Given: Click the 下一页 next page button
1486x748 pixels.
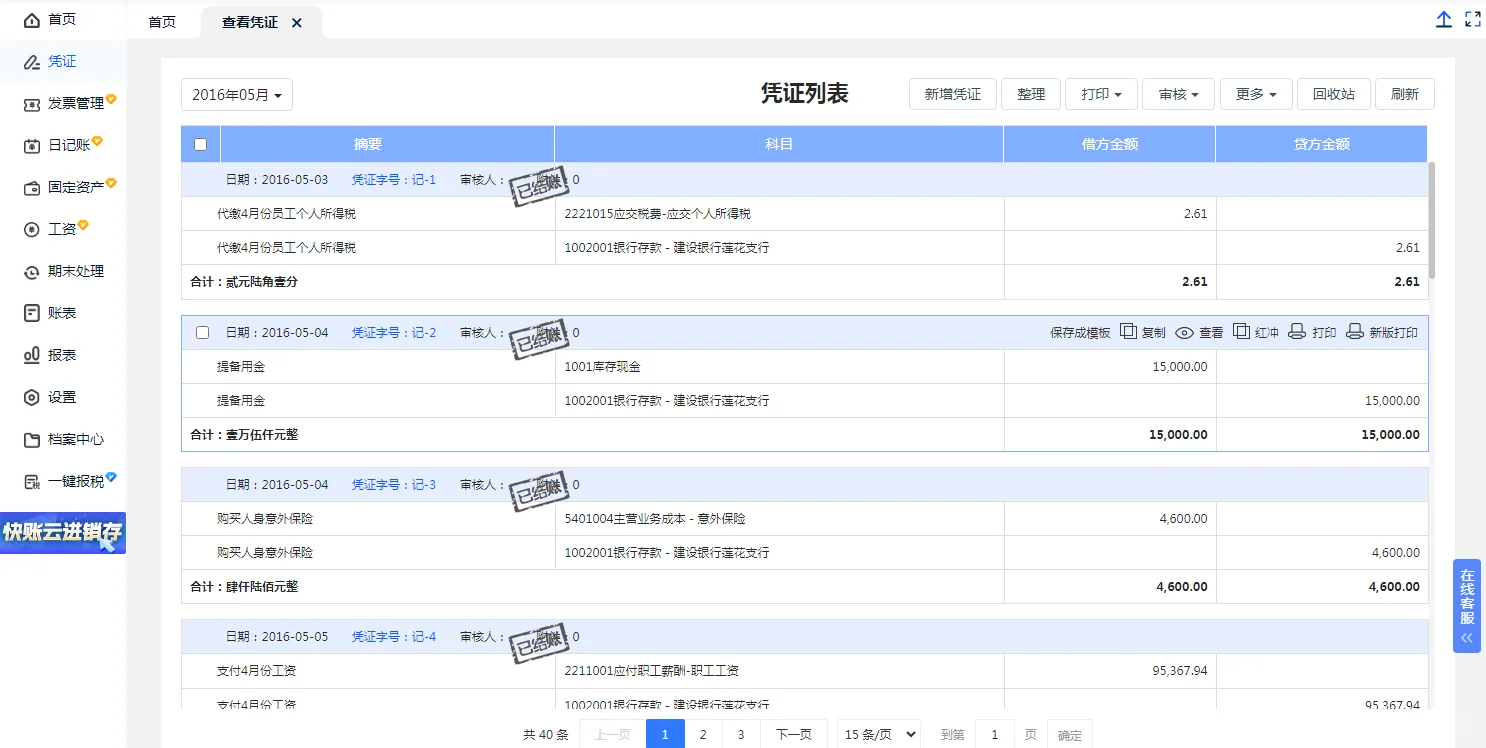Looking at the screenshot, I should [x=794, y=734].
